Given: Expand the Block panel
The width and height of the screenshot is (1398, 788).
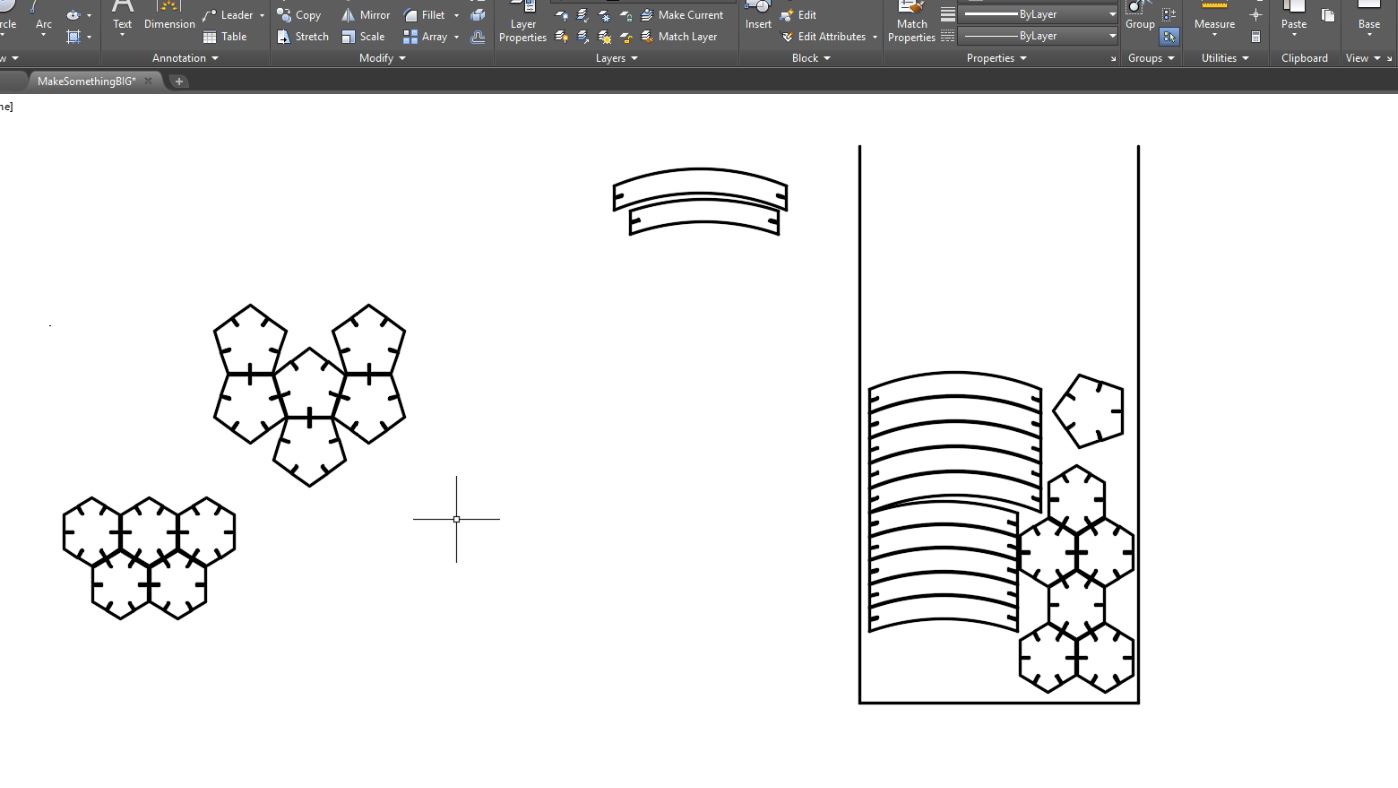Looking at the screenshot, I should pyautogui.click(x=811, y=58).
